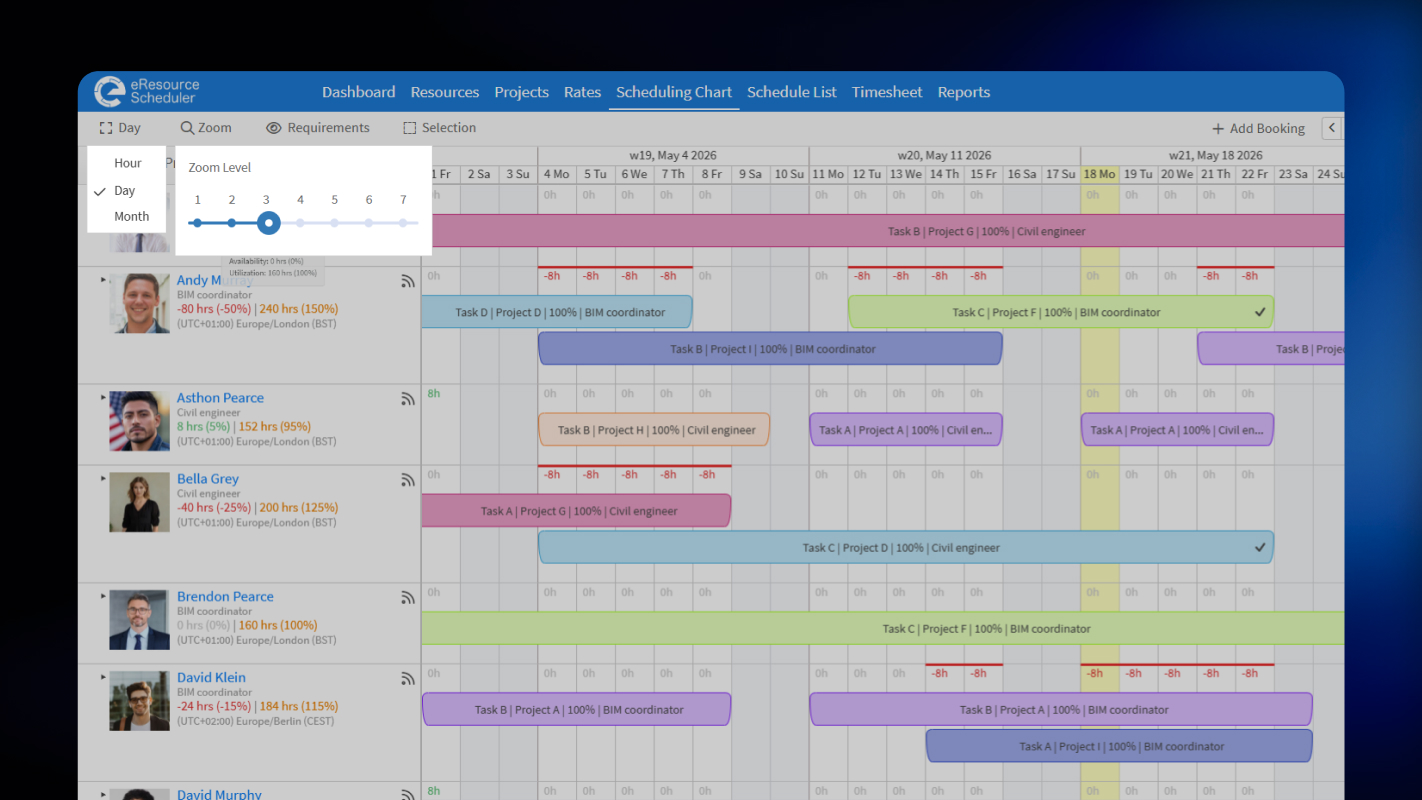Click Bella Grey's profile photo
The image size is (1422, 800).
(140, 502)
